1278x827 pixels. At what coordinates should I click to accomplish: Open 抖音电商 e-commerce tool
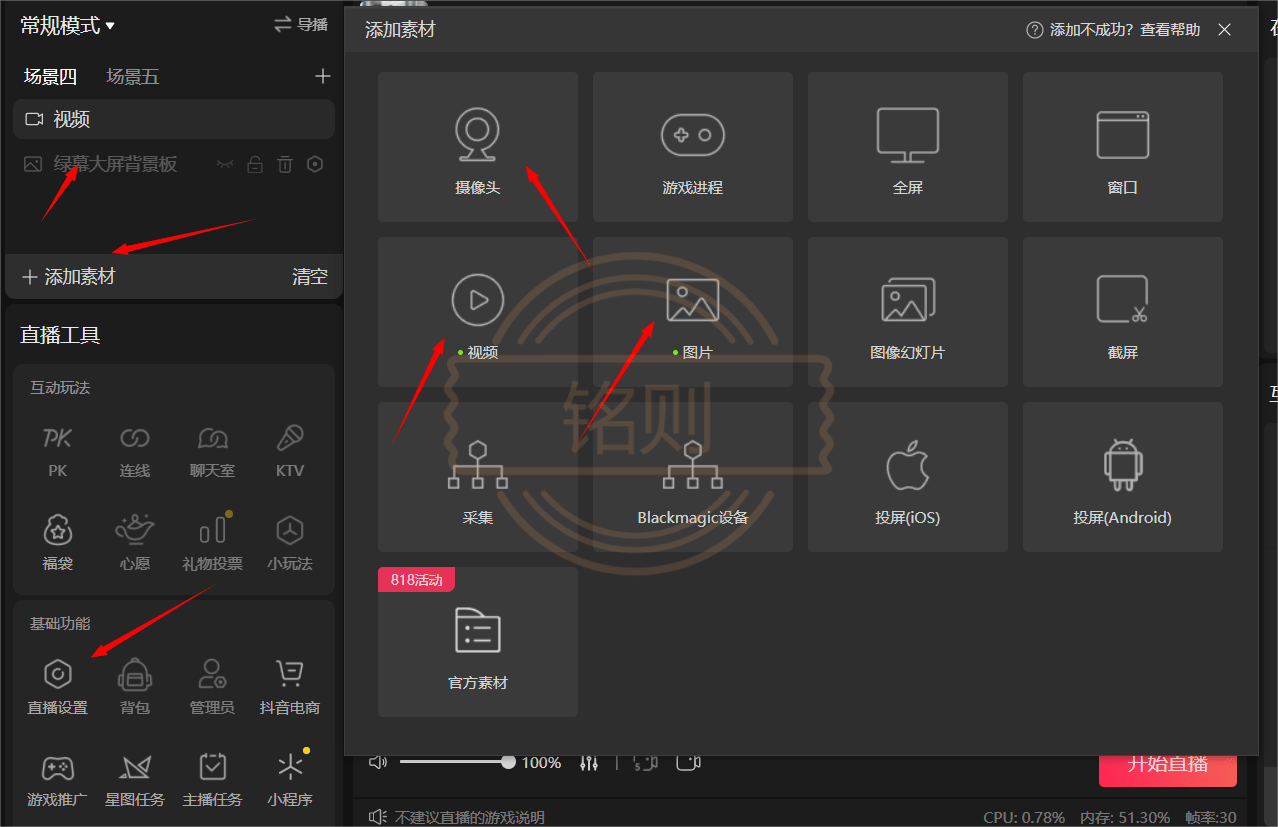coord(290,688)
